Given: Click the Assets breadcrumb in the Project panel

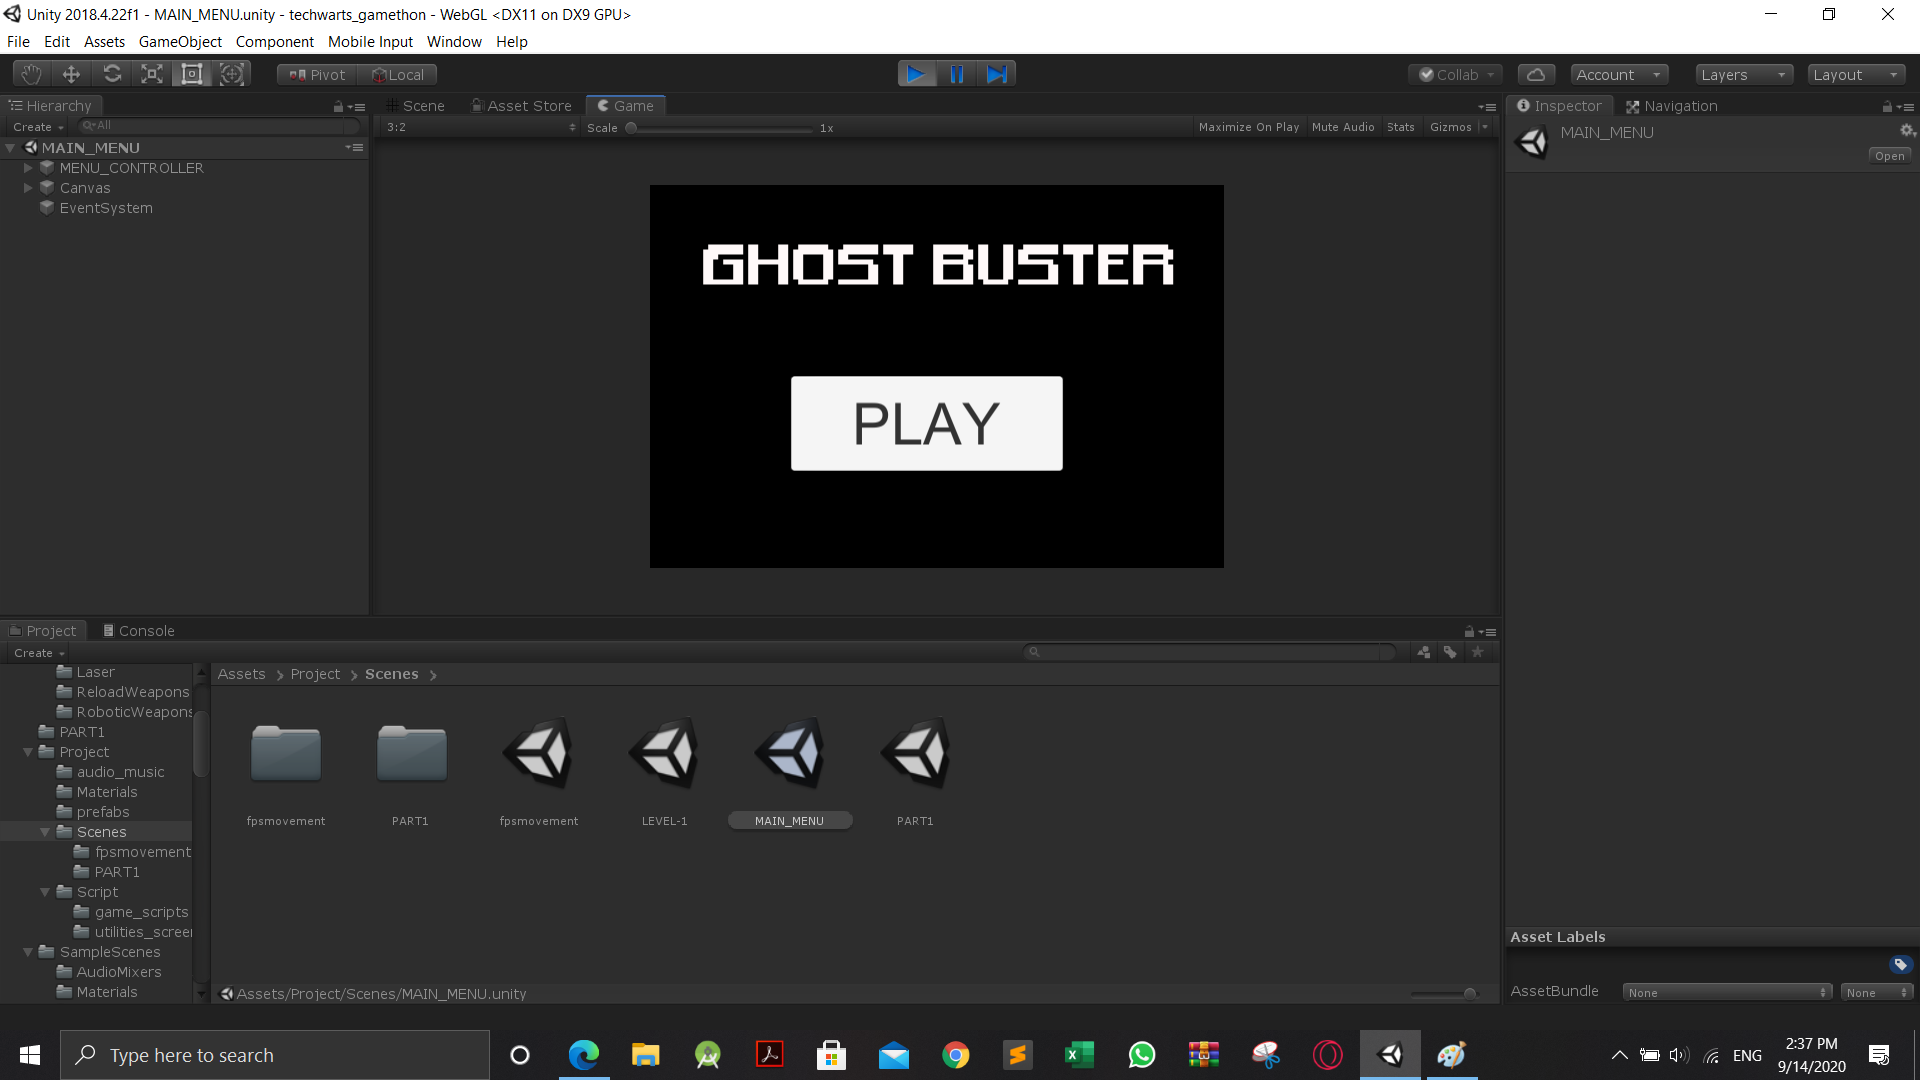Looking at the screenshot, I should coord(241,674).
